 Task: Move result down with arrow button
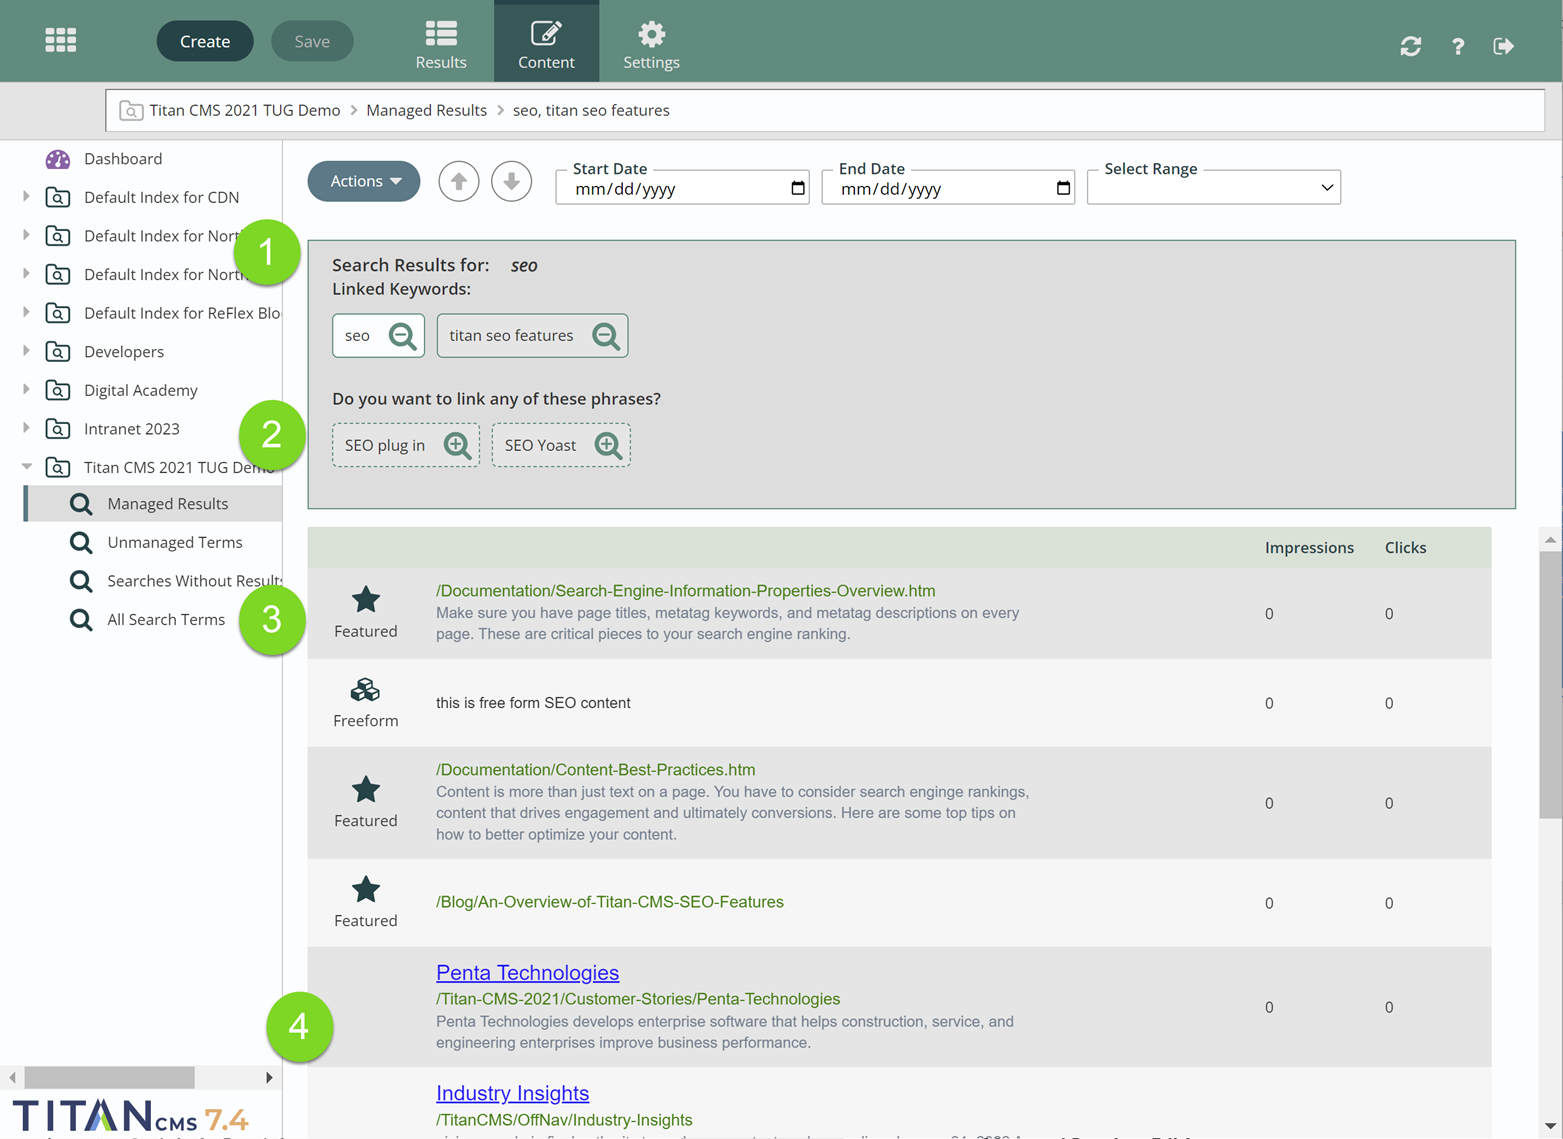511,181
